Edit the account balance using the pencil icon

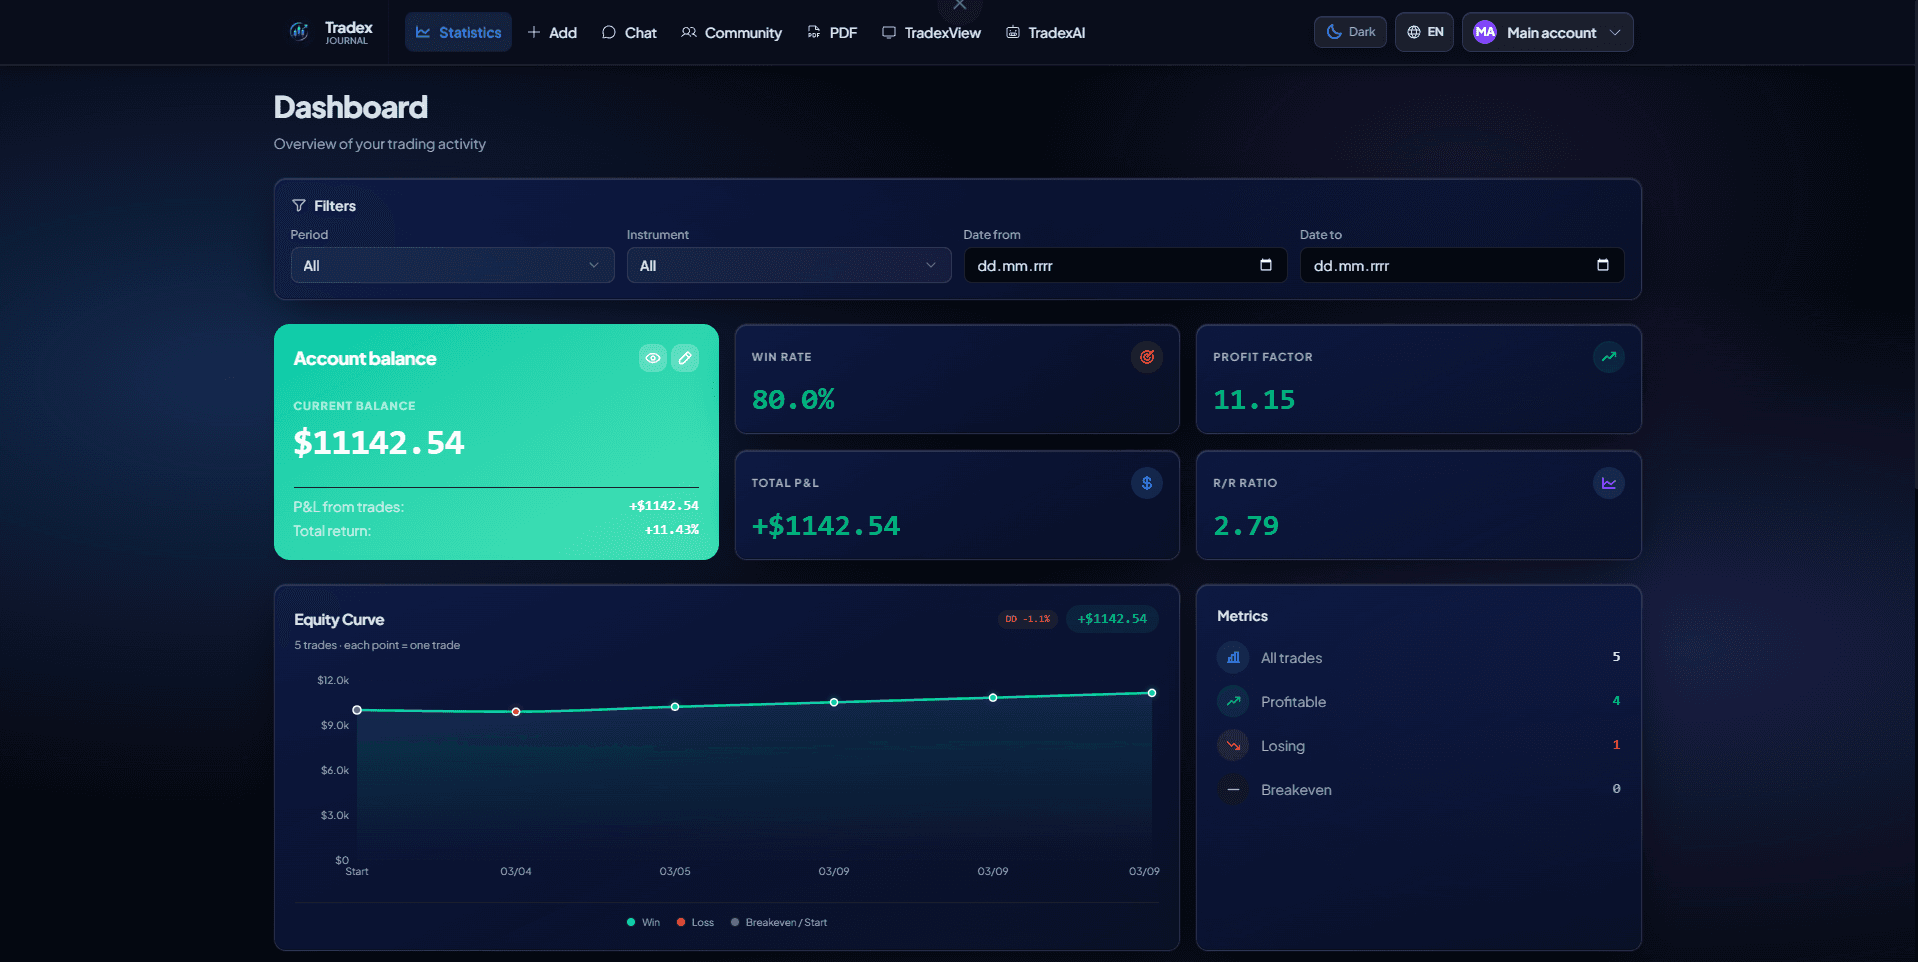point(685,358)
